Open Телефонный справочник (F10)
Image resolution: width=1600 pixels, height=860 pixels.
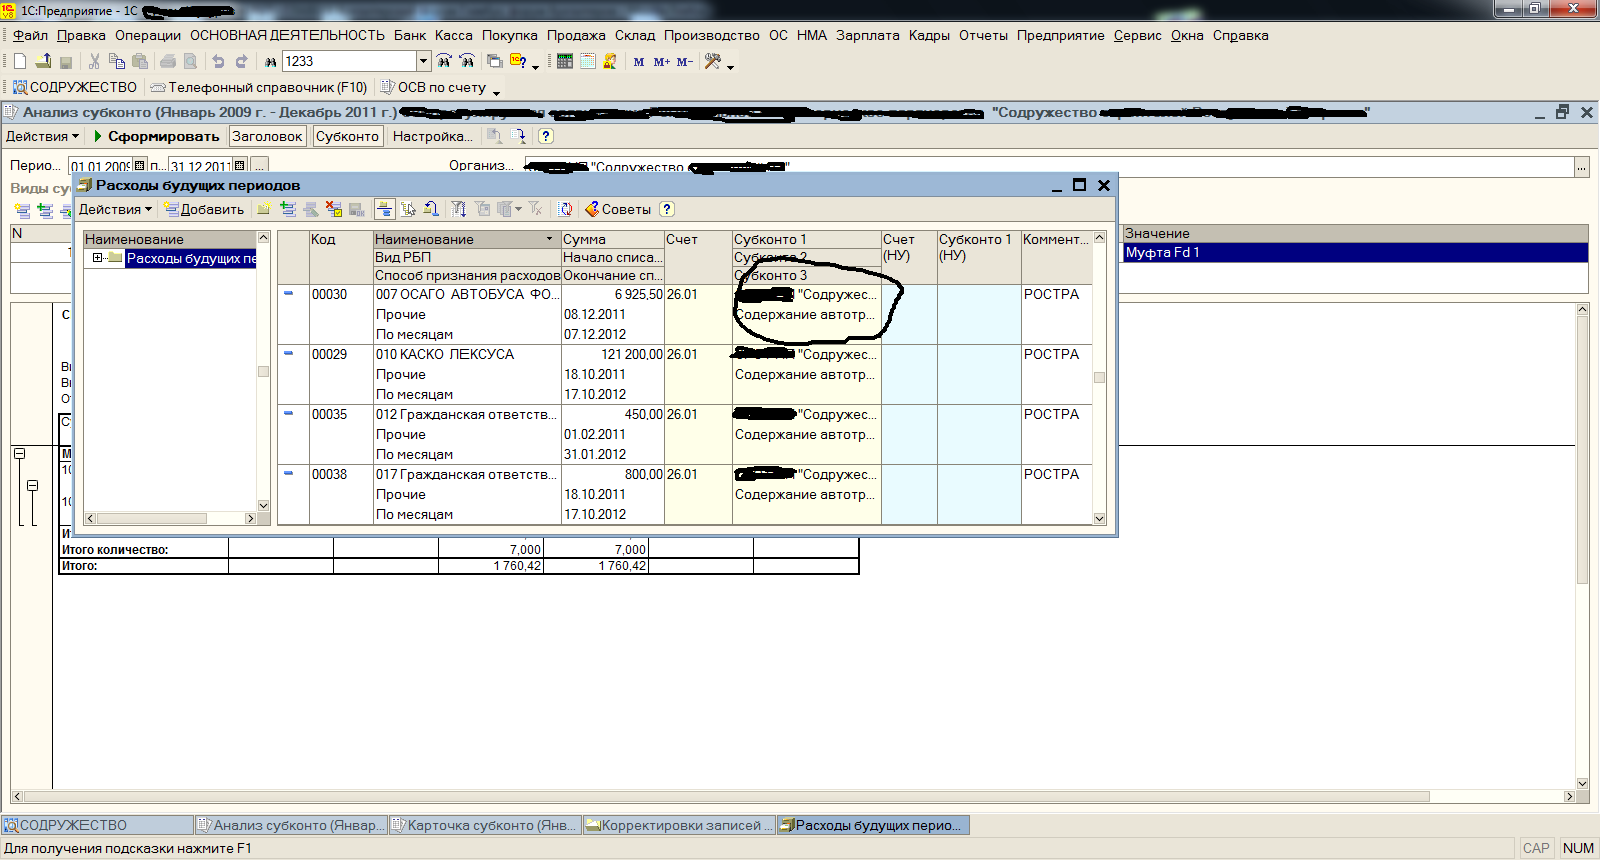pyautogui.click(x=259, y=87)
